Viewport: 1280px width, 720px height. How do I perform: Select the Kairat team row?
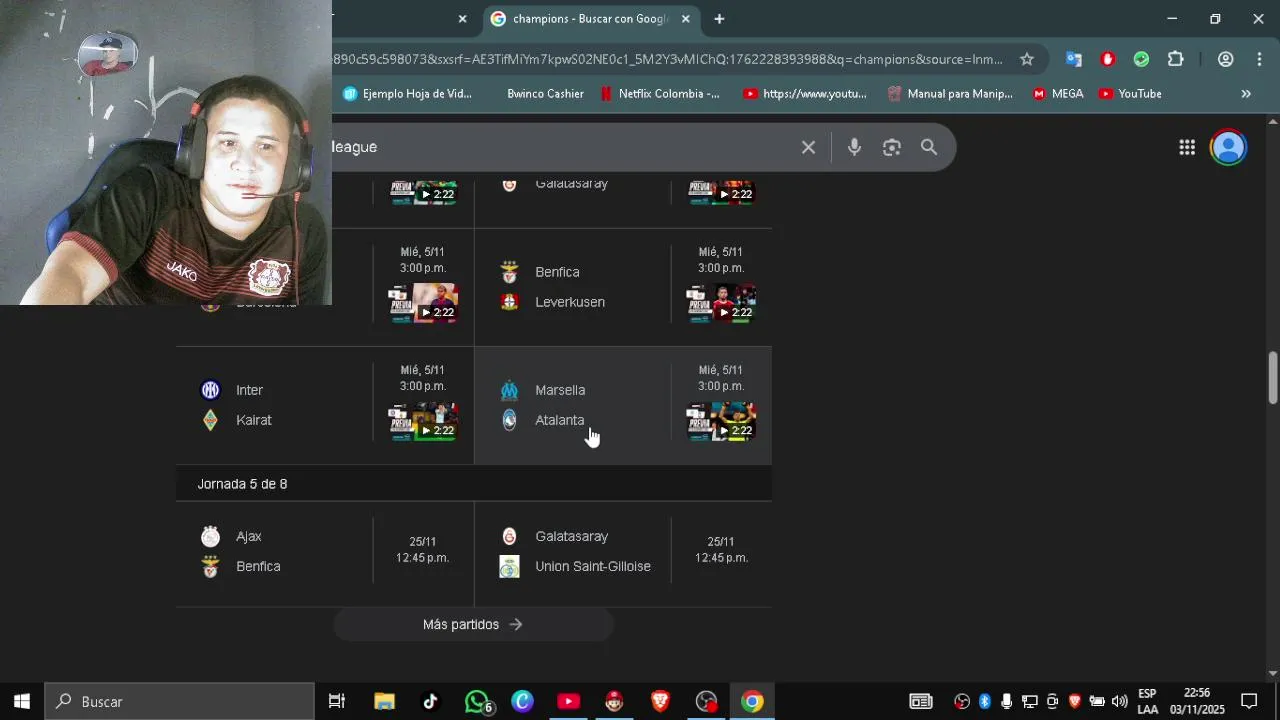[x=236, y=420]
